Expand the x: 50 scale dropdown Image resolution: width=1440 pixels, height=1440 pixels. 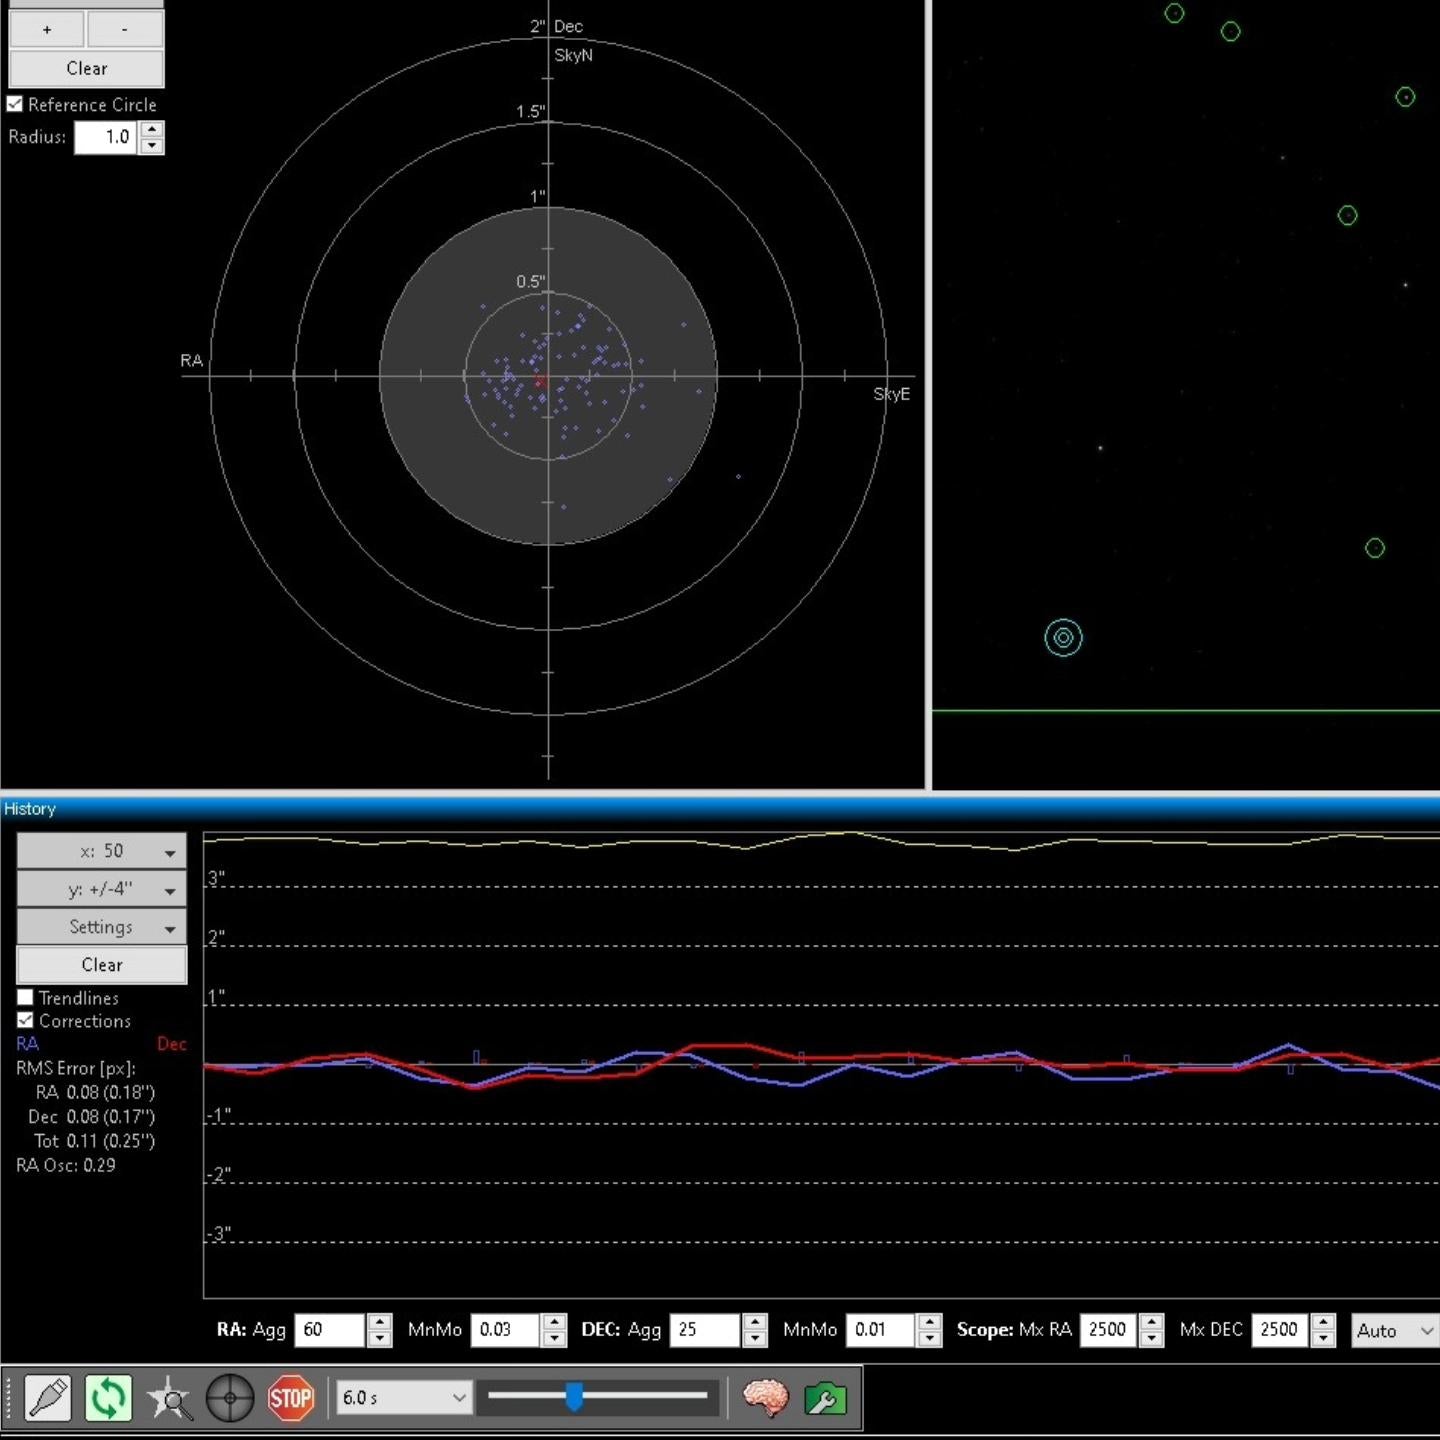coord(101,851)
